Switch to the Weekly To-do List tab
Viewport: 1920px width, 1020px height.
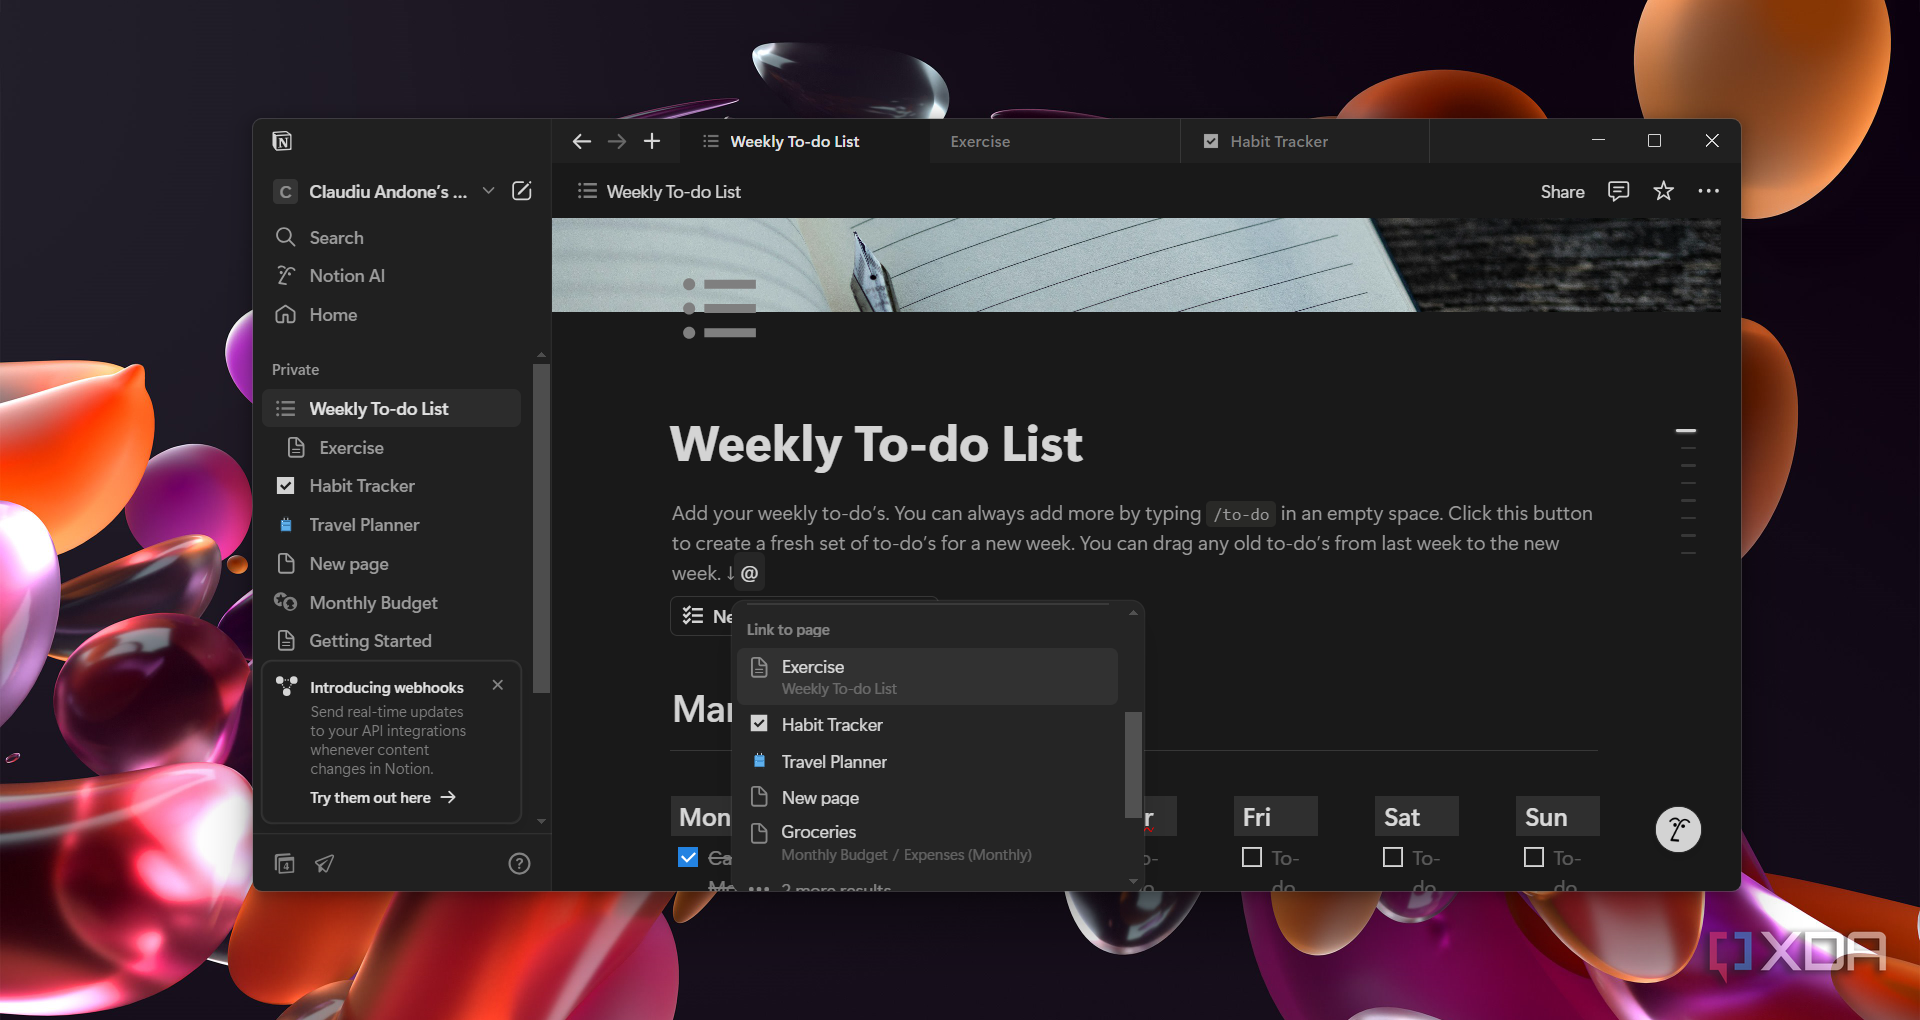coord(805,142)
